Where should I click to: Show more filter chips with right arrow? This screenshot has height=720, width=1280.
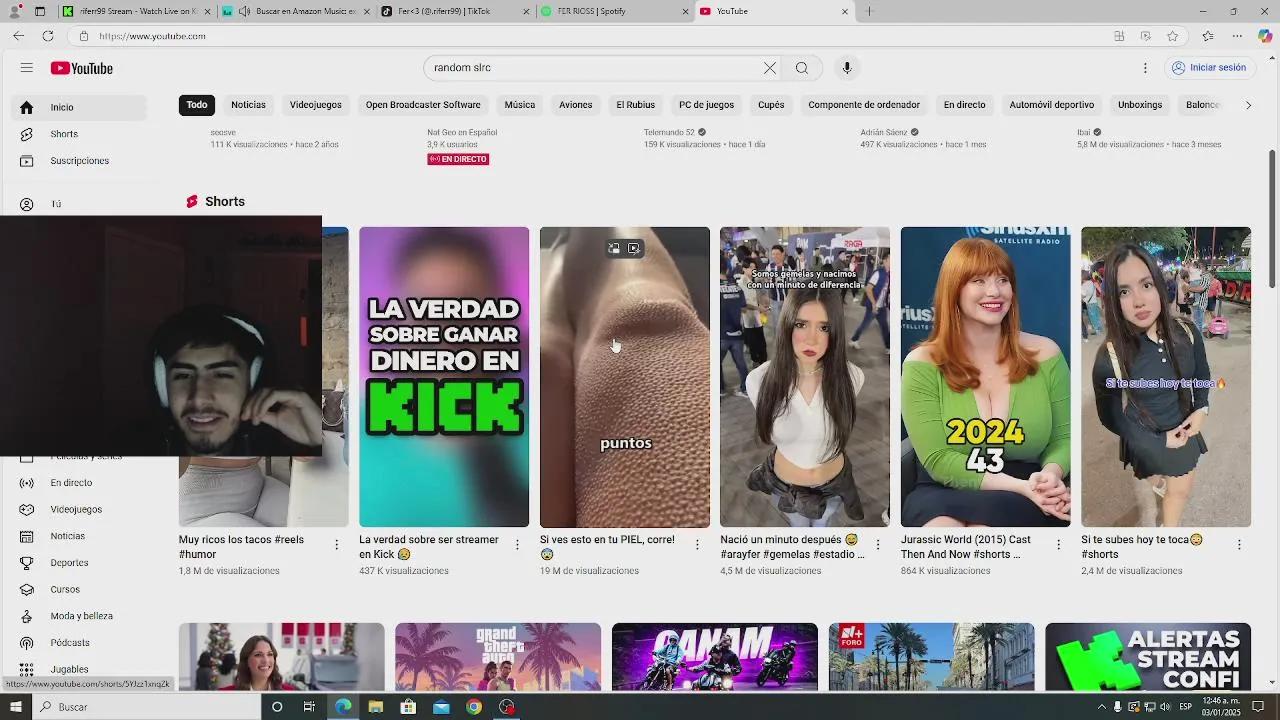(x=1248, y=105)
